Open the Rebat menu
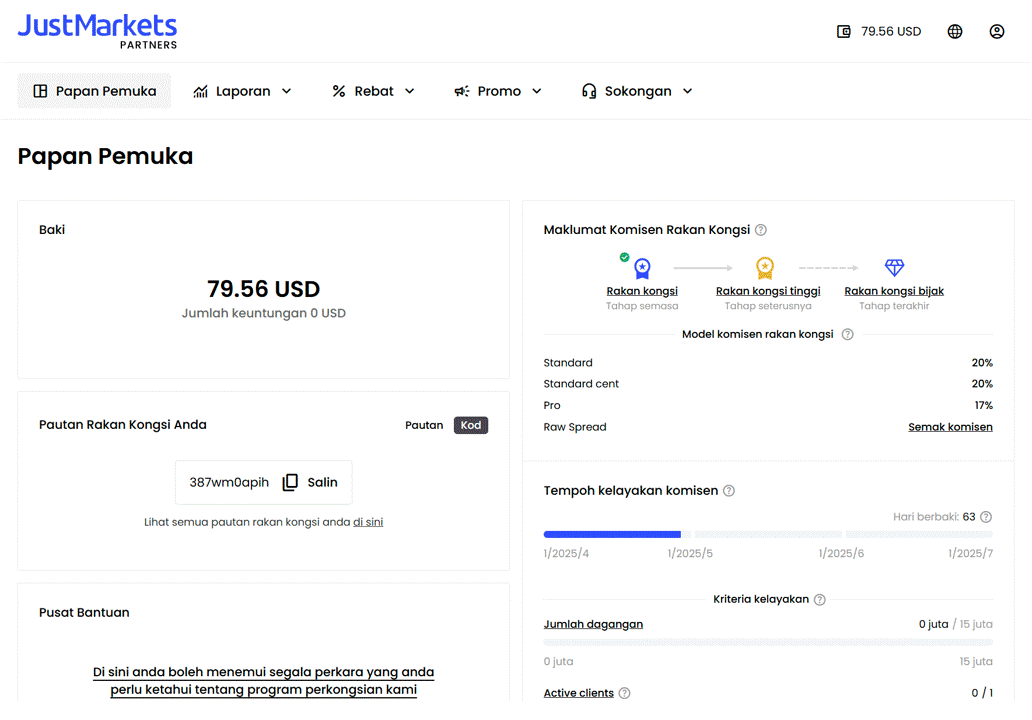This screenshot has width=1032, height=720. point(373,91)
